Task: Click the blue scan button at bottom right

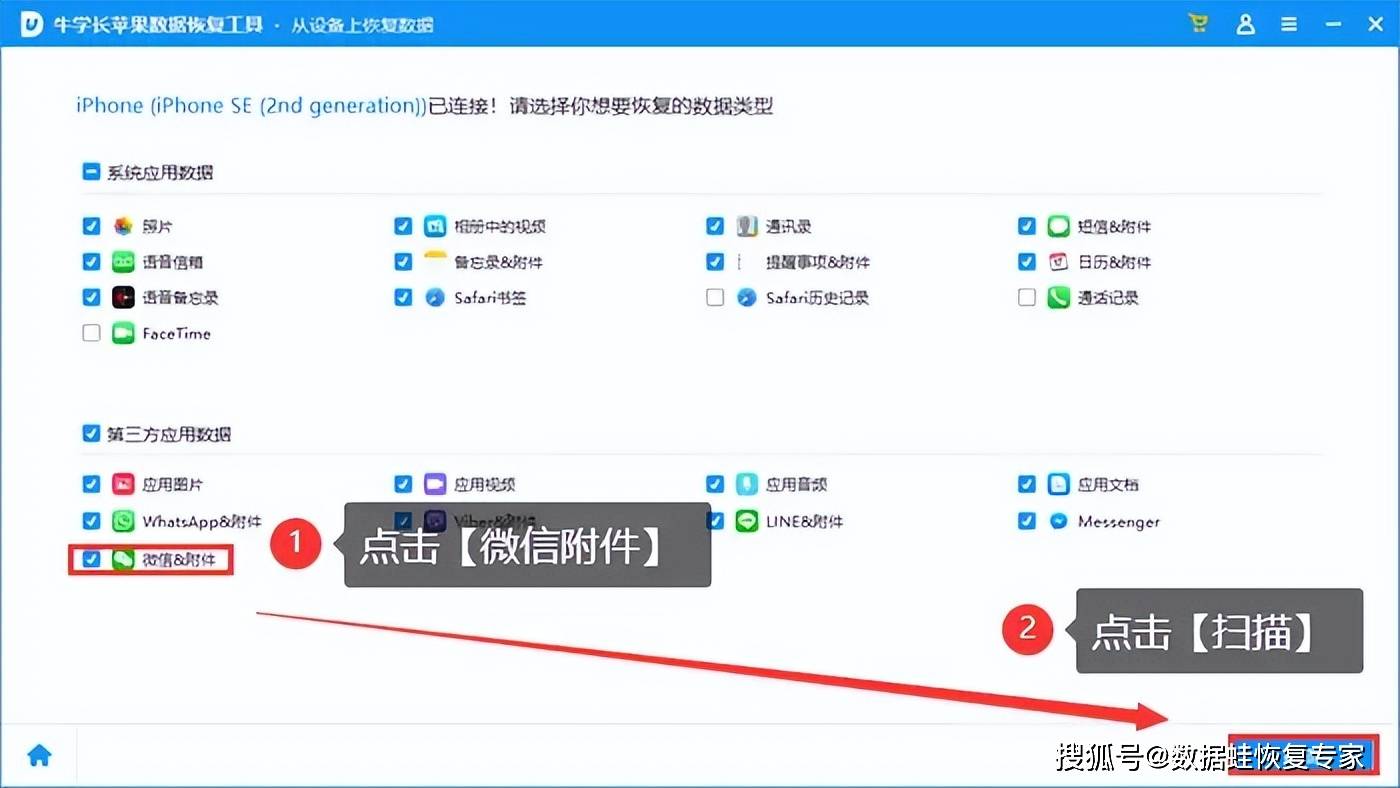Action: [1304, 756]
